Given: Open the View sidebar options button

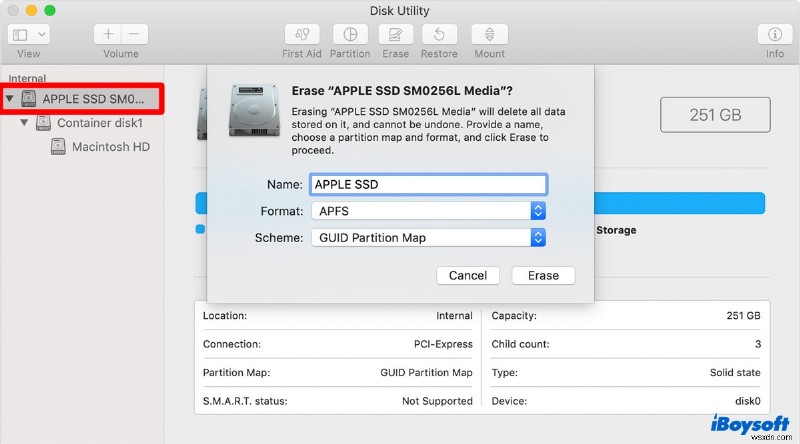Looking at the screenshot, I should pyautogui.click(x=19, y=35).
